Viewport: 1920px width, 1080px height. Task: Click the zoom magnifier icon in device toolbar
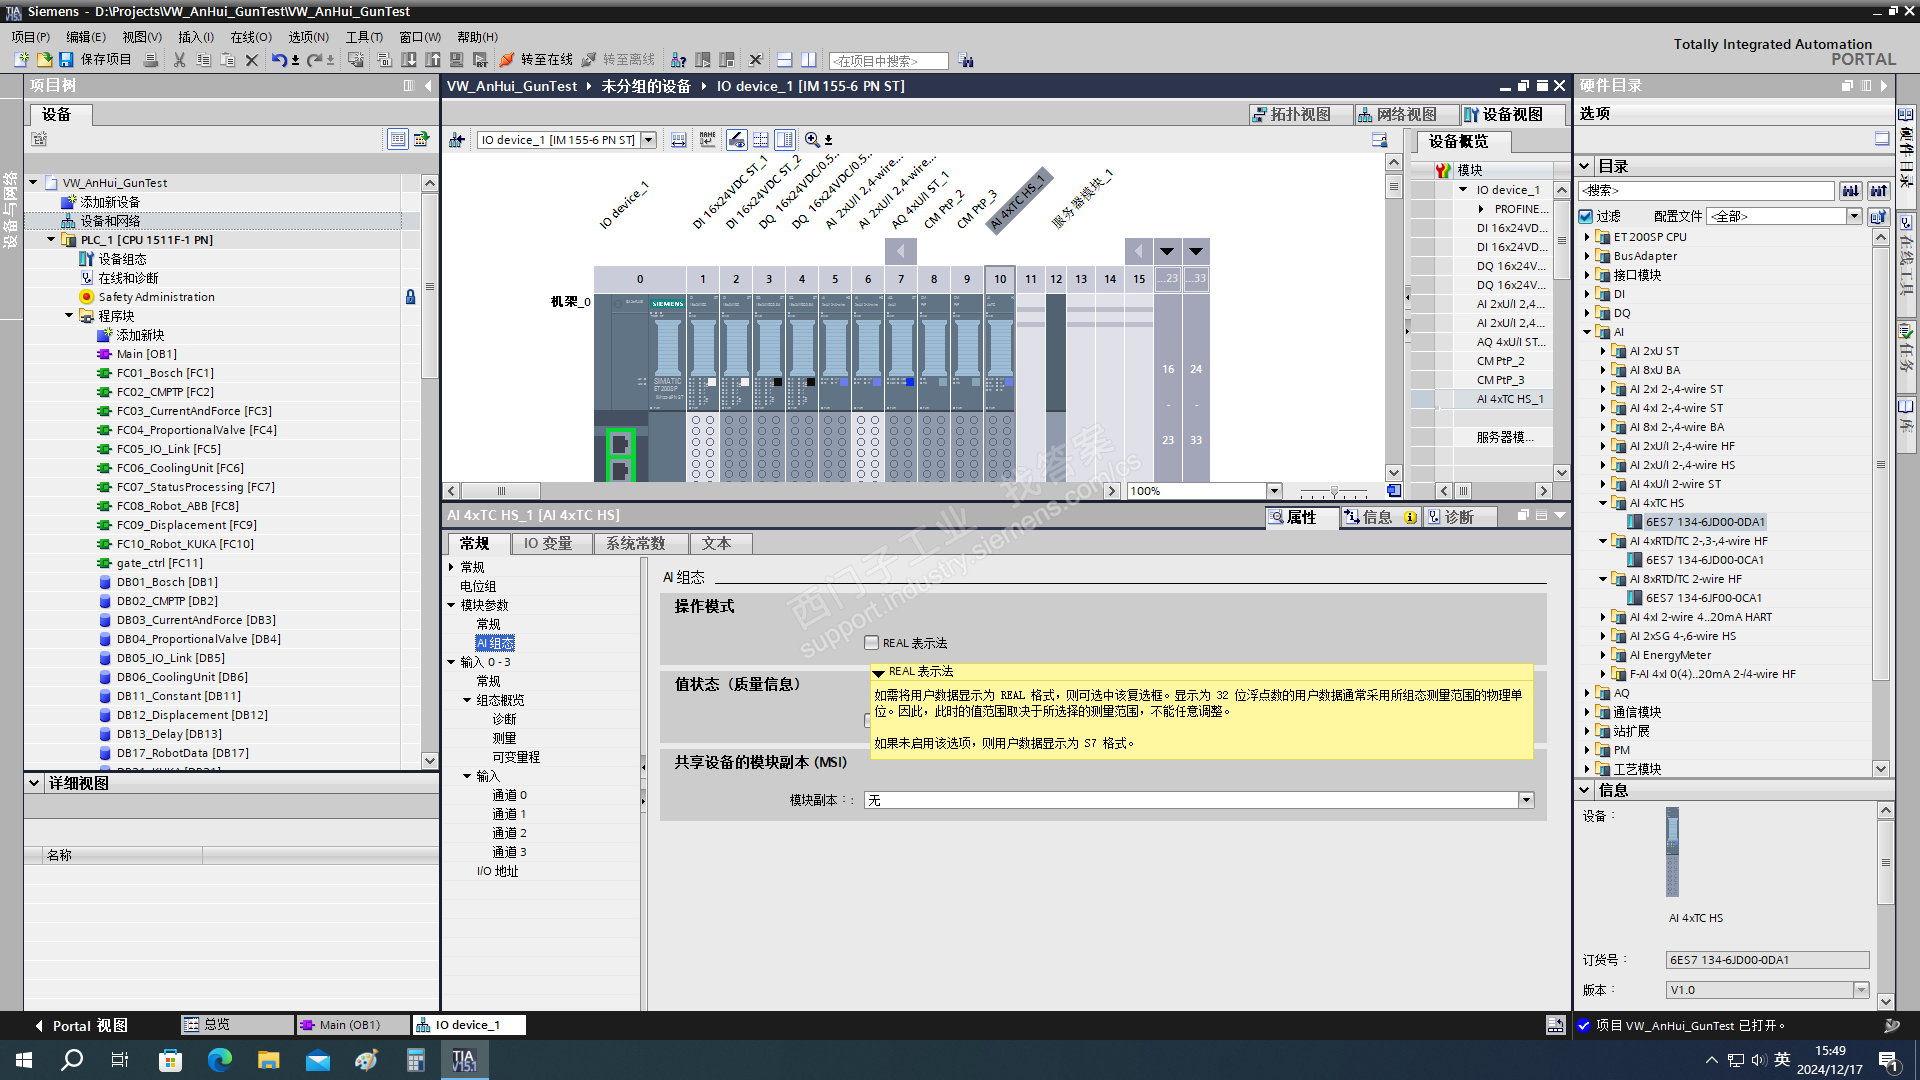coord(812,140)
